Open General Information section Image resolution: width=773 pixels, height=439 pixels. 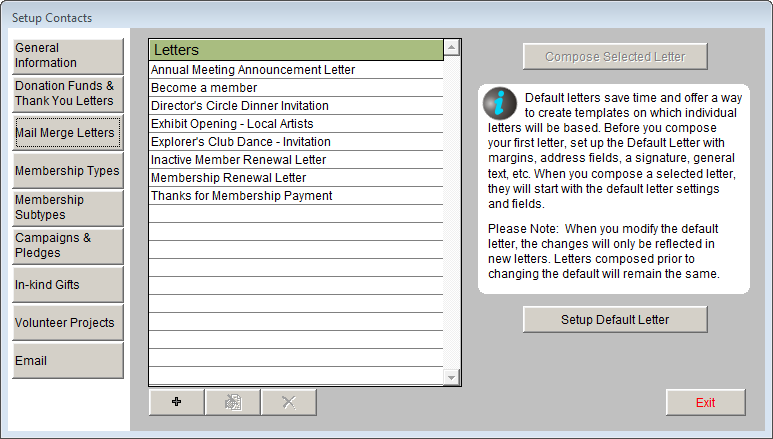[68, 56]
